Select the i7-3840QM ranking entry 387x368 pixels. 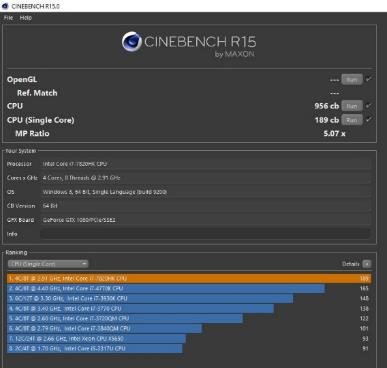pyautogui.click(x=104, y=329)
